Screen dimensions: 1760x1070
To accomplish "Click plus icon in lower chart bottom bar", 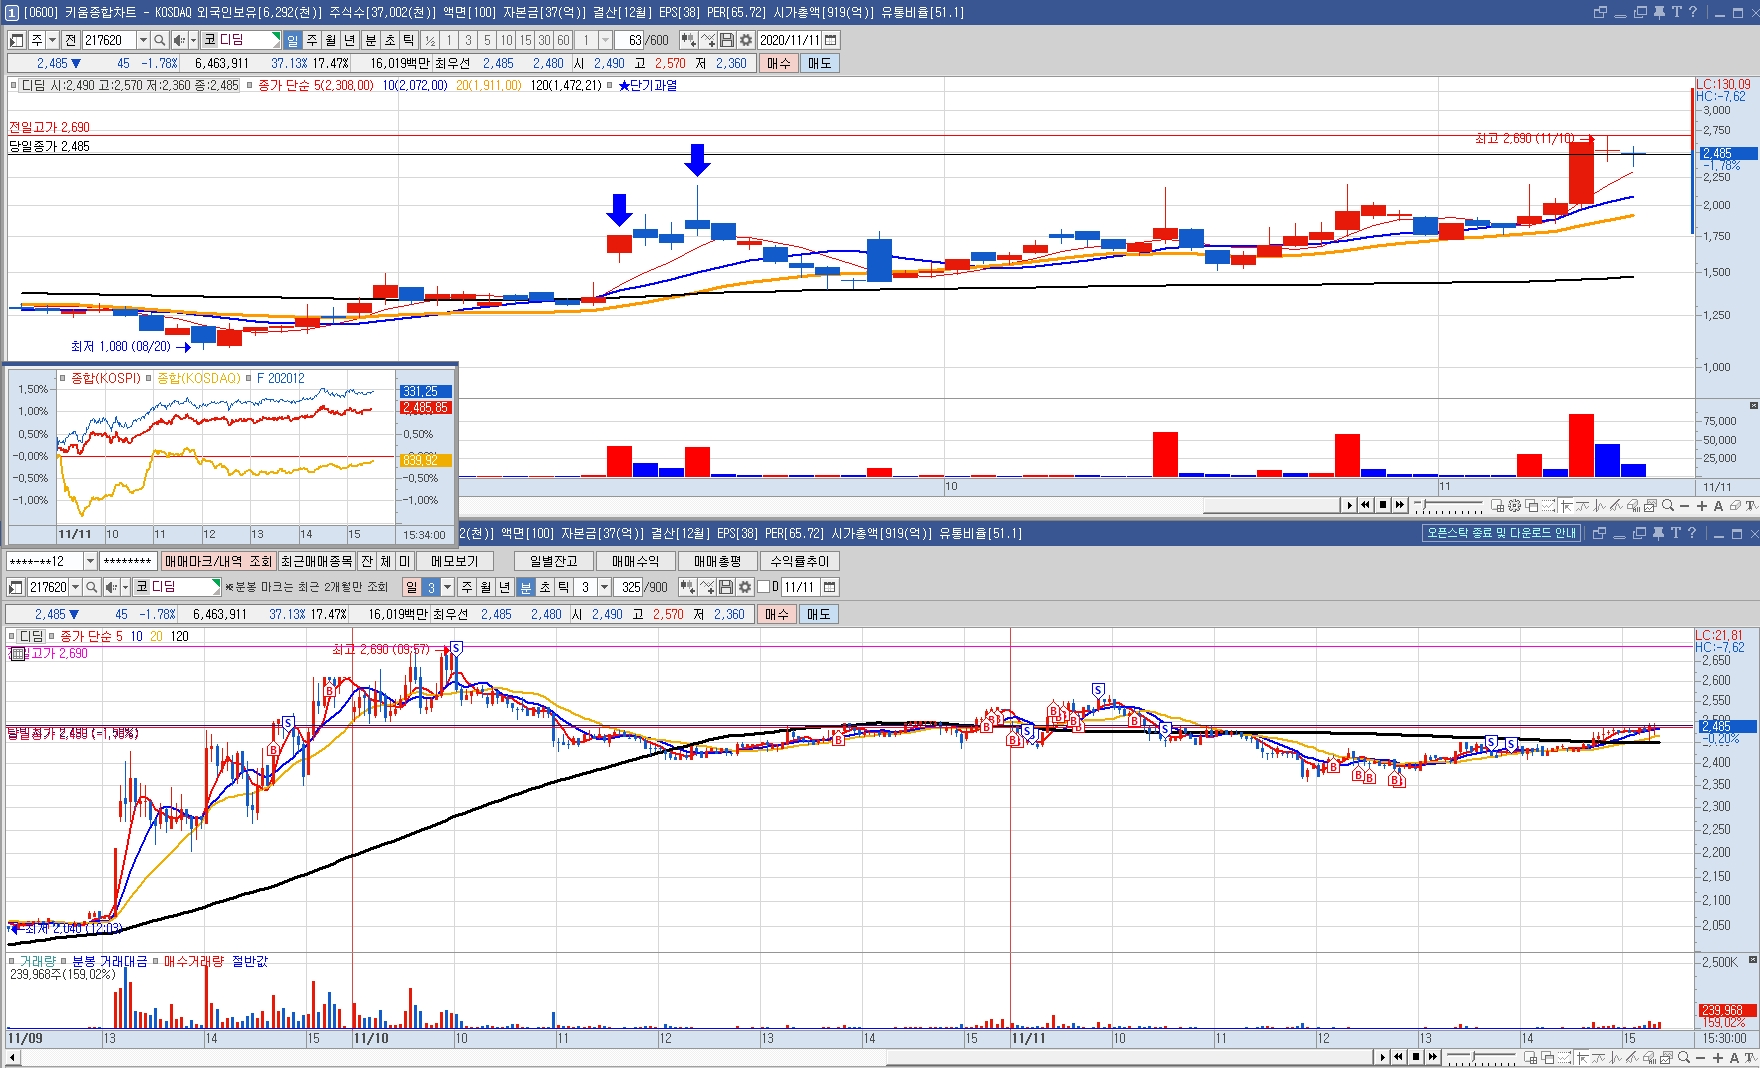I will 1718,1057.
